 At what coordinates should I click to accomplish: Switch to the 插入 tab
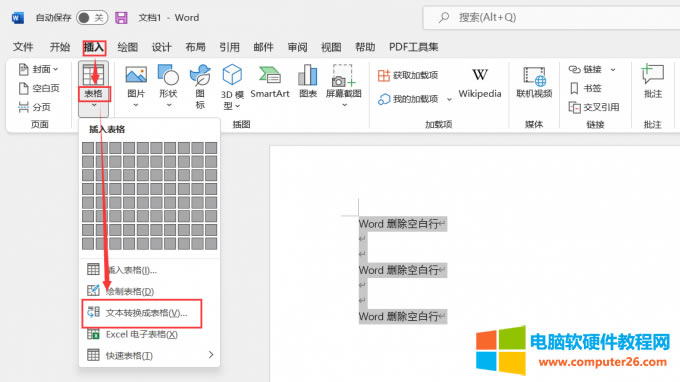[x=94, y=47]
